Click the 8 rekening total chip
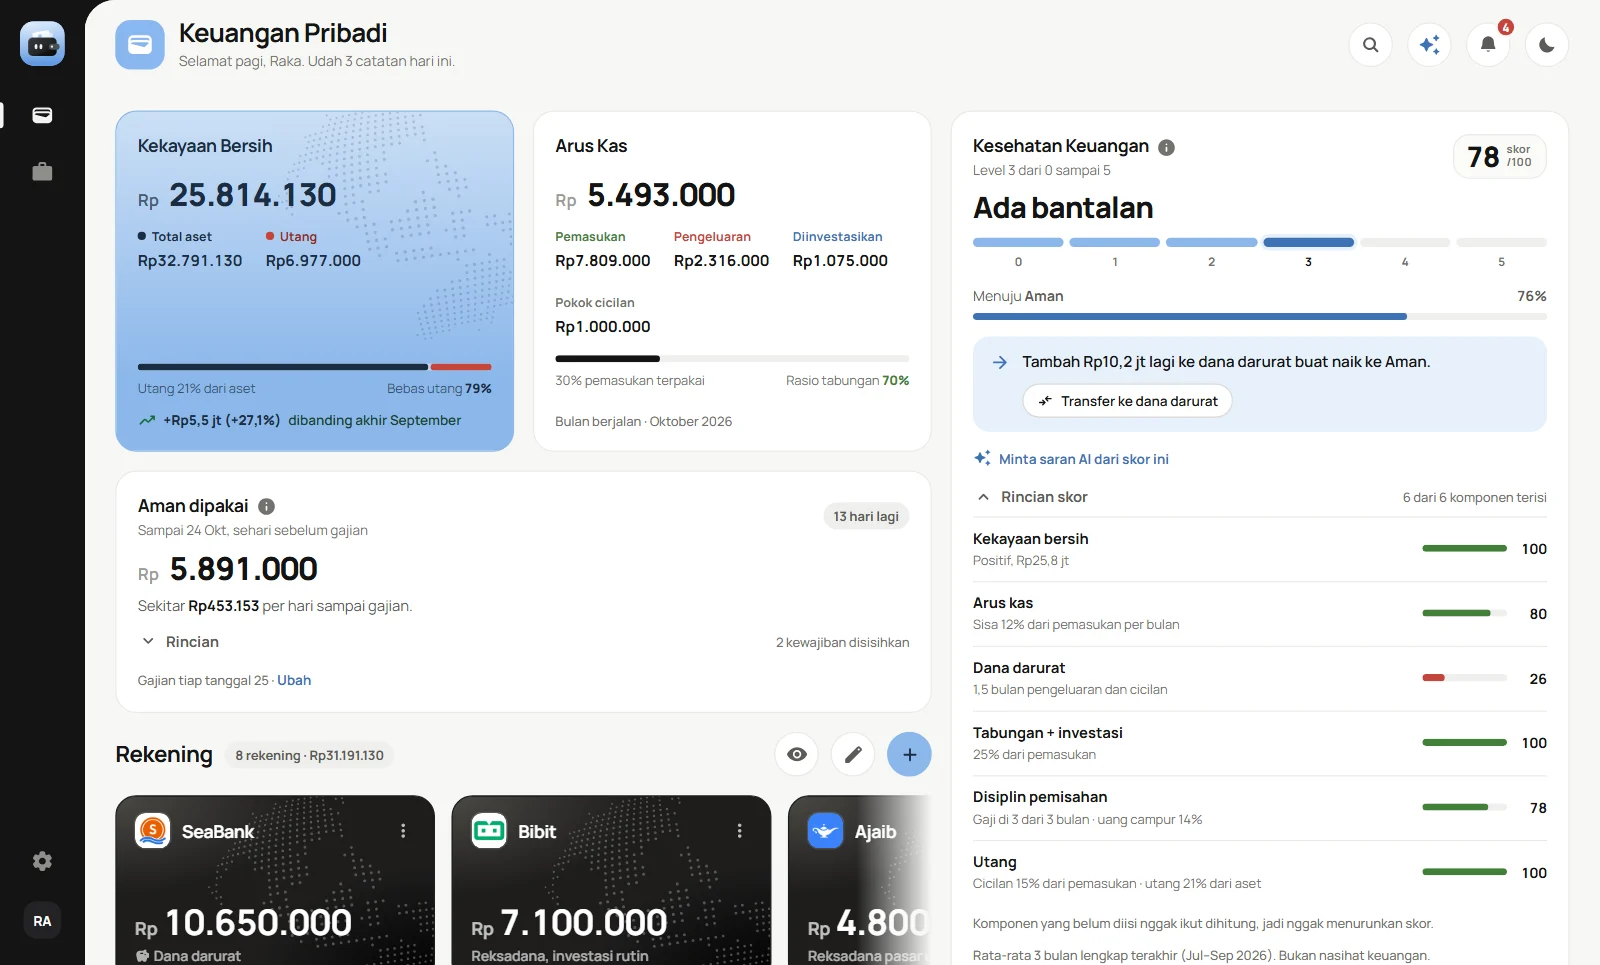This screenshot has width=1600, height=965. [x=309, y=756]
